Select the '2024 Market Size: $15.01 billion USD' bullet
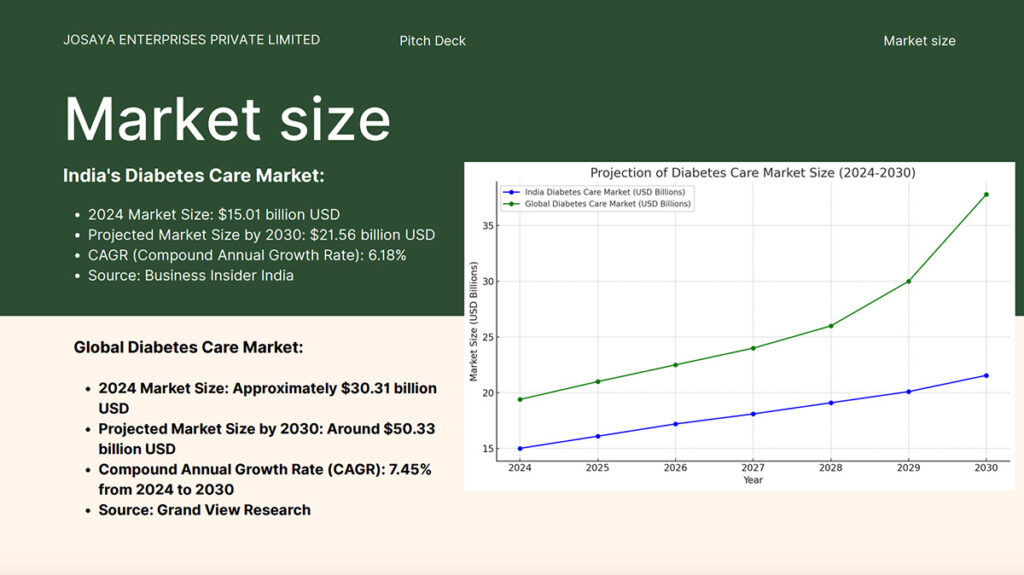Viewport: 1024px width, 575px height. coord(214,214)
